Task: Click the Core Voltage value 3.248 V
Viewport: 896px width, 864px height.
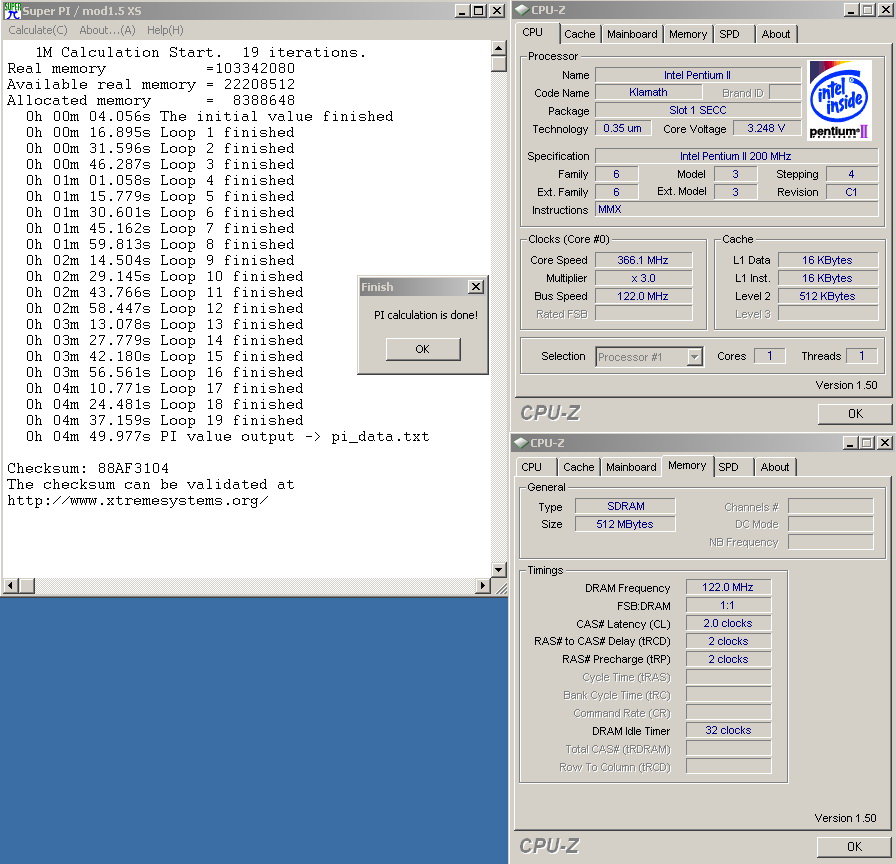Action: (766, 128)
